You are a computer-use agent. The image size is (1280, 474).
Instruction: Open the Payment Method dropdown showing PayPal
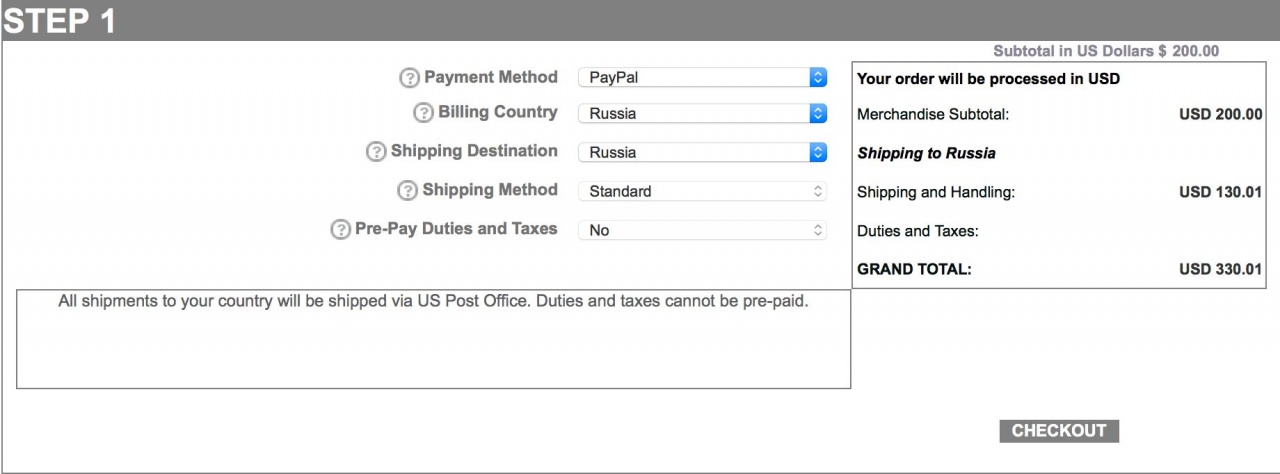(x=703, y=77)
